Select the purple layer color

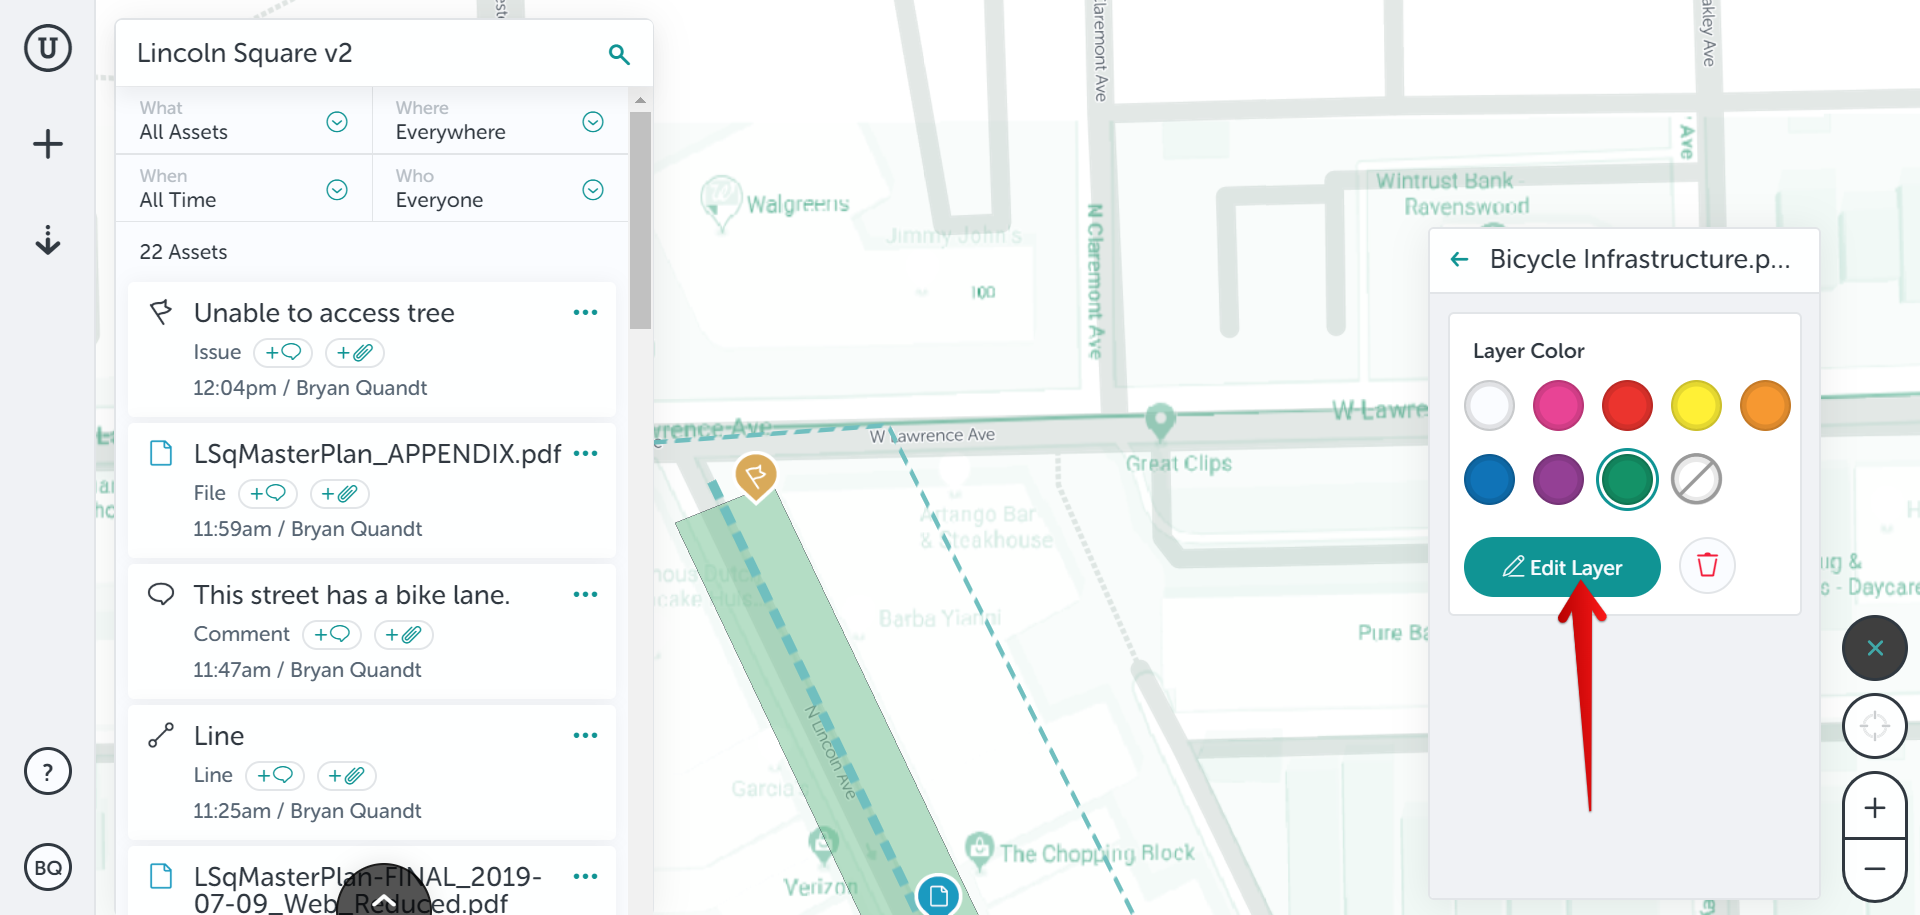pyautogui.click(x=1558, y=480)
